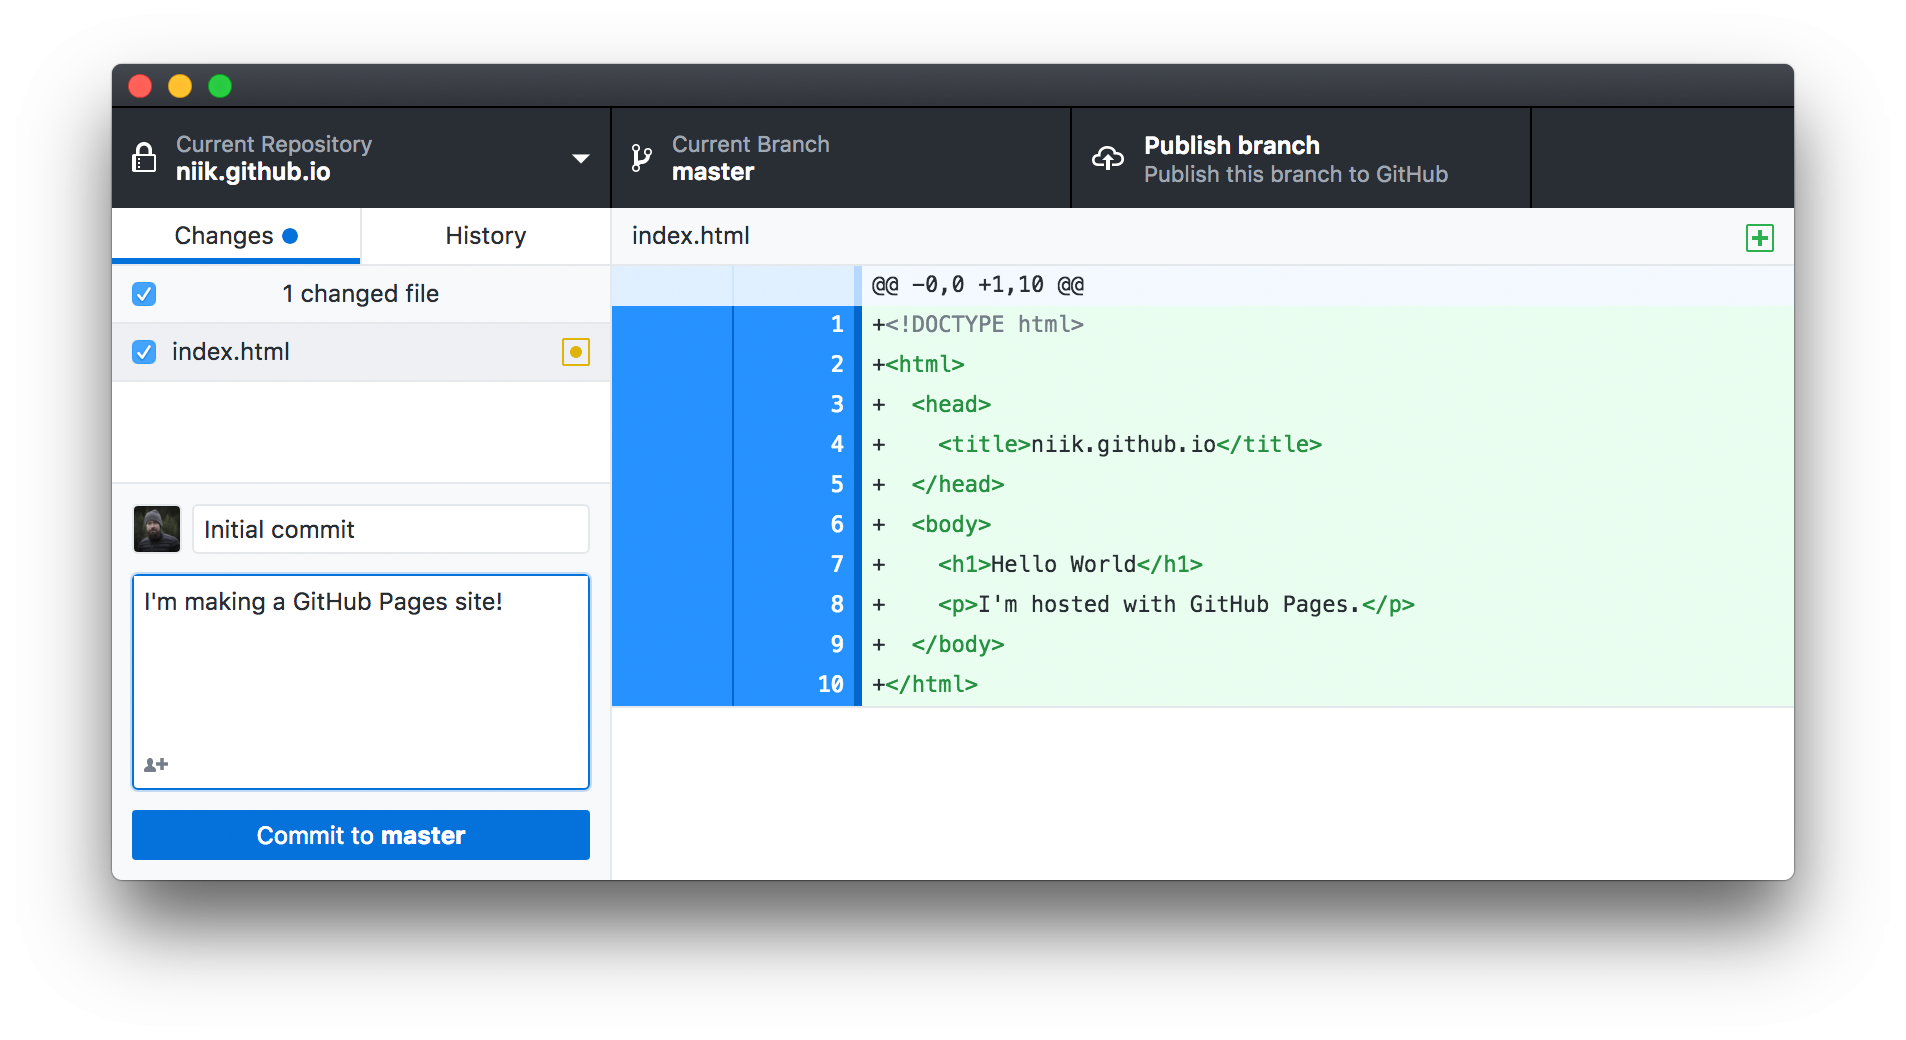Open the Current Branch master dropdown
1906x1040 pixels.
[840, 158]
